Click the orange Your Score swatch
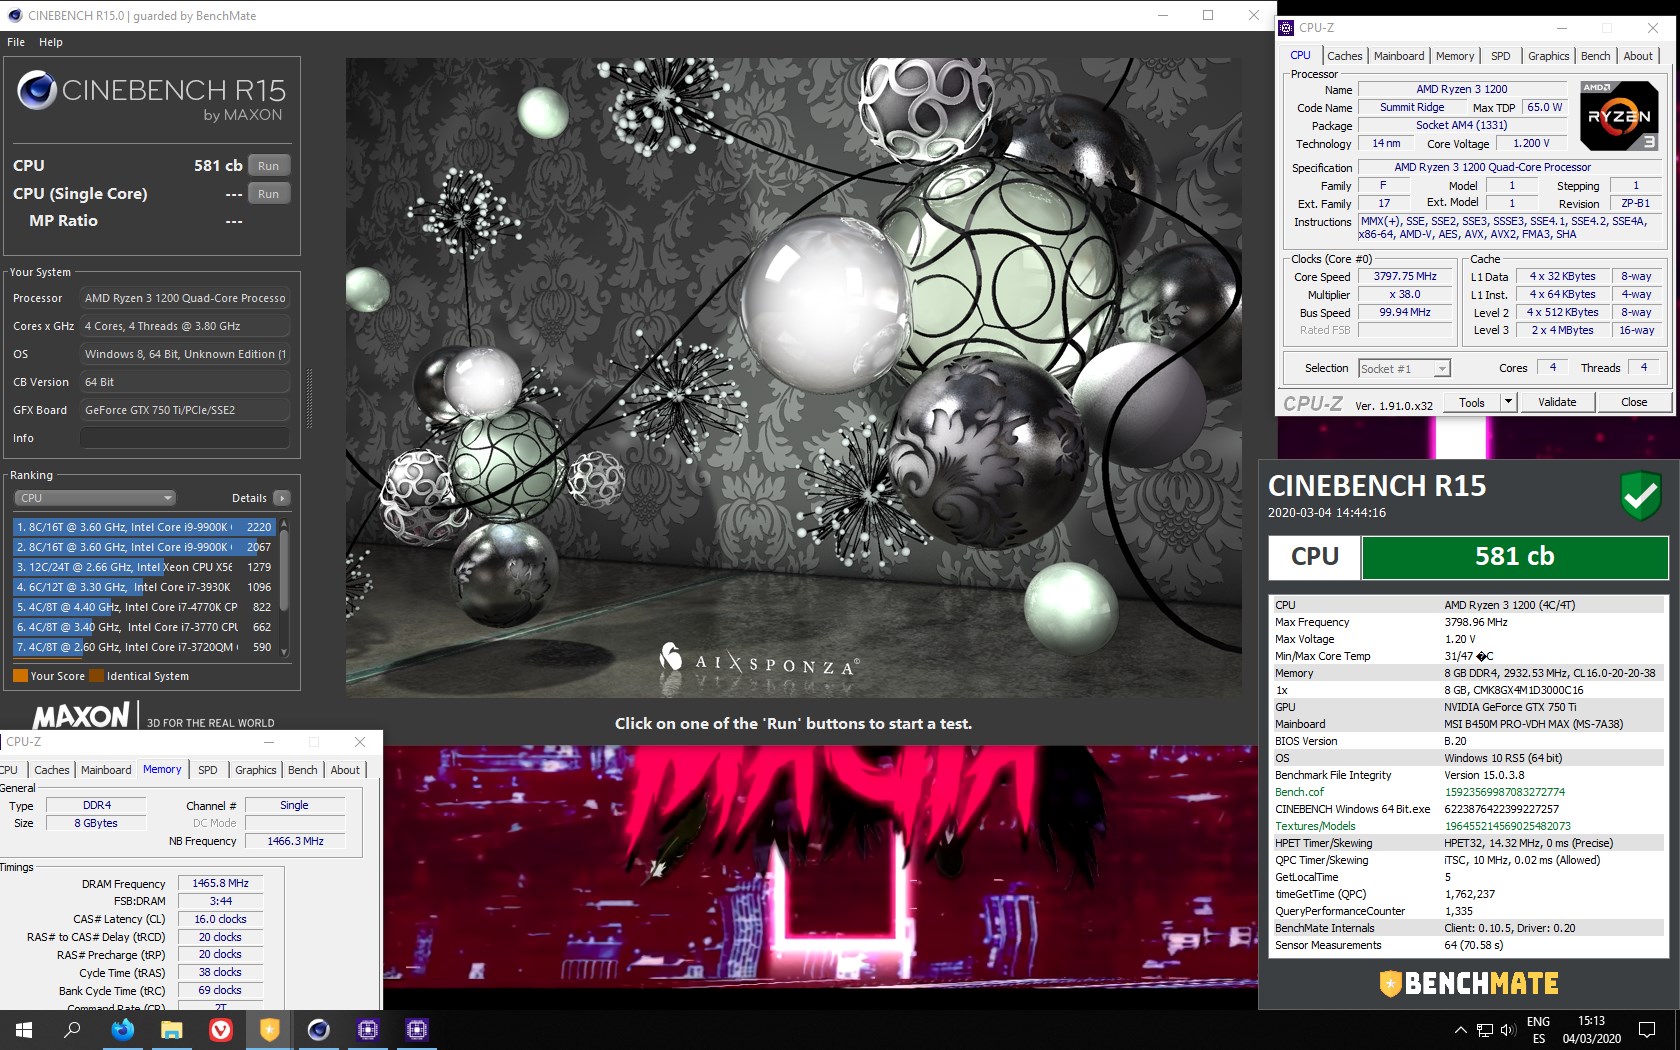1680x1050 pixels. click(x=20, y=676)
